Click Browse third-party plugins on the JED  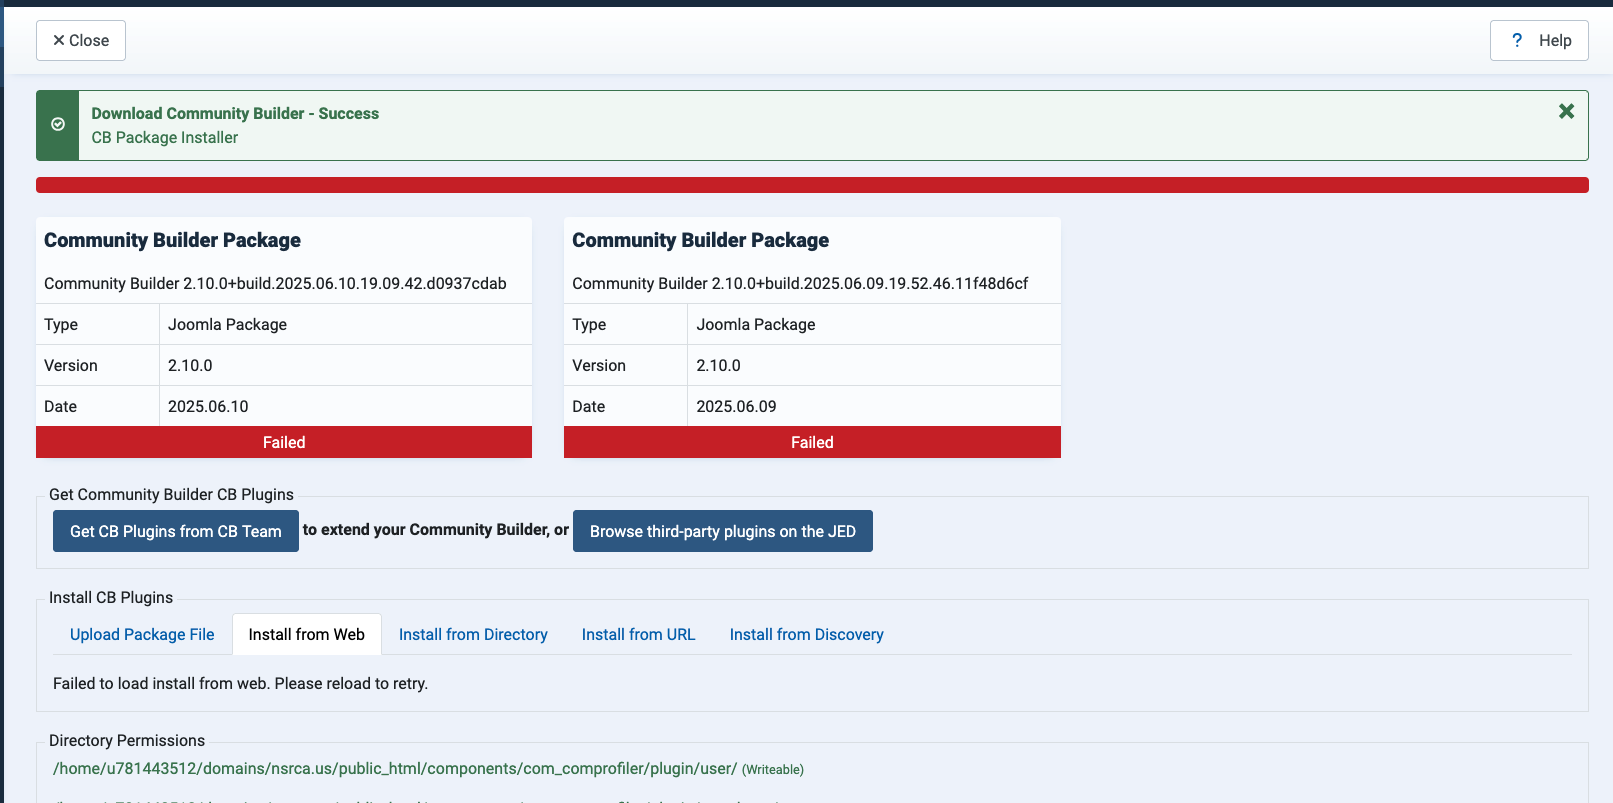(723, 531)
